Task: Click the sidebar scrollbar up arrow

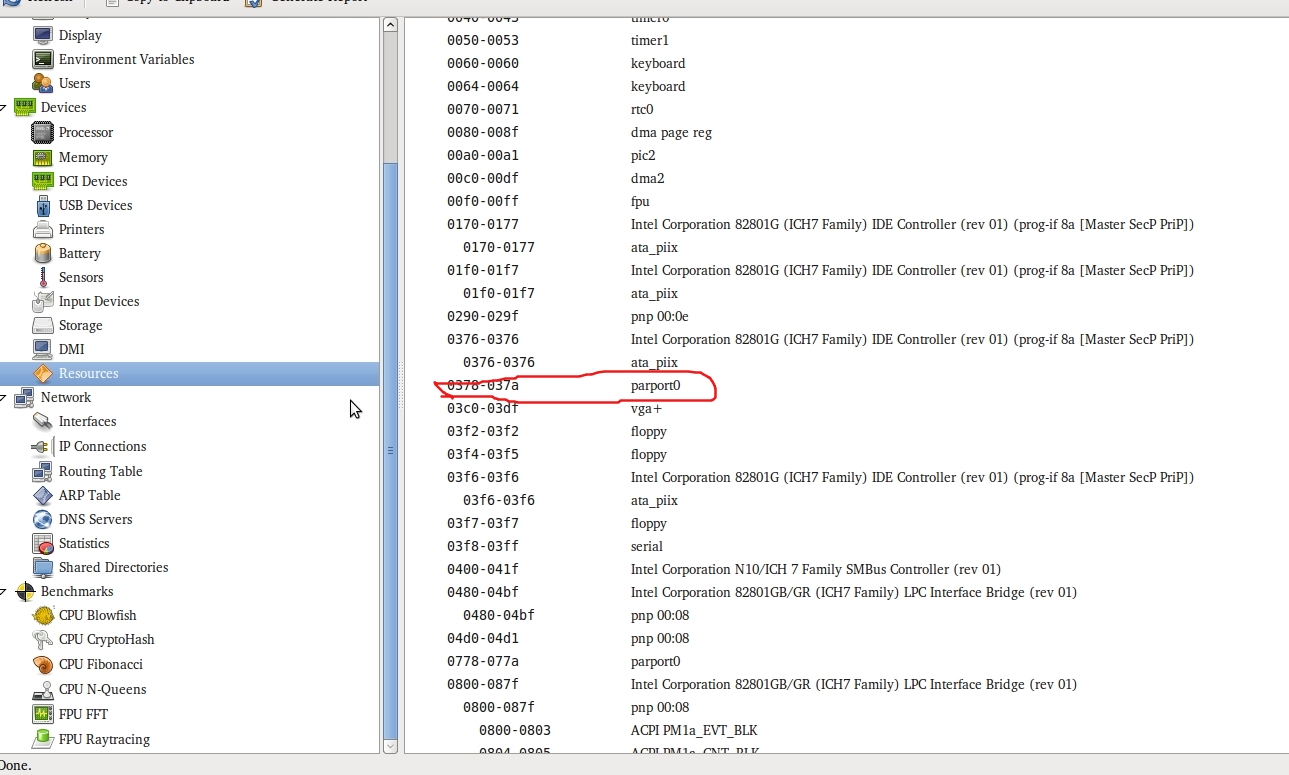Action: pos(390,24)
